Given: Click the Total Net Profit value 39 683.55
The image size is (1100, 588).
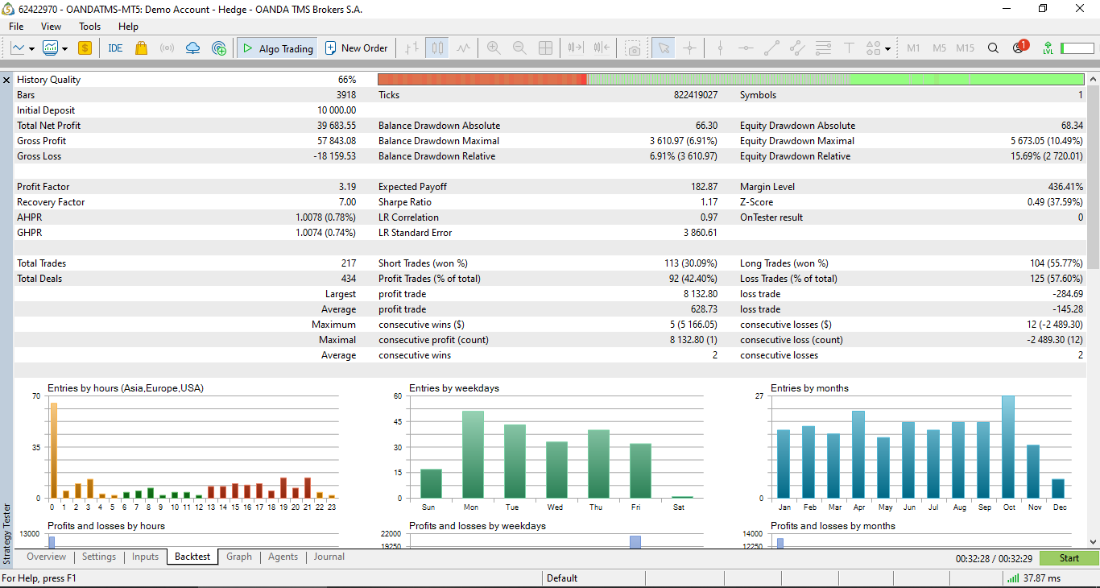Looking at the screenshot, I should point(336,126).
